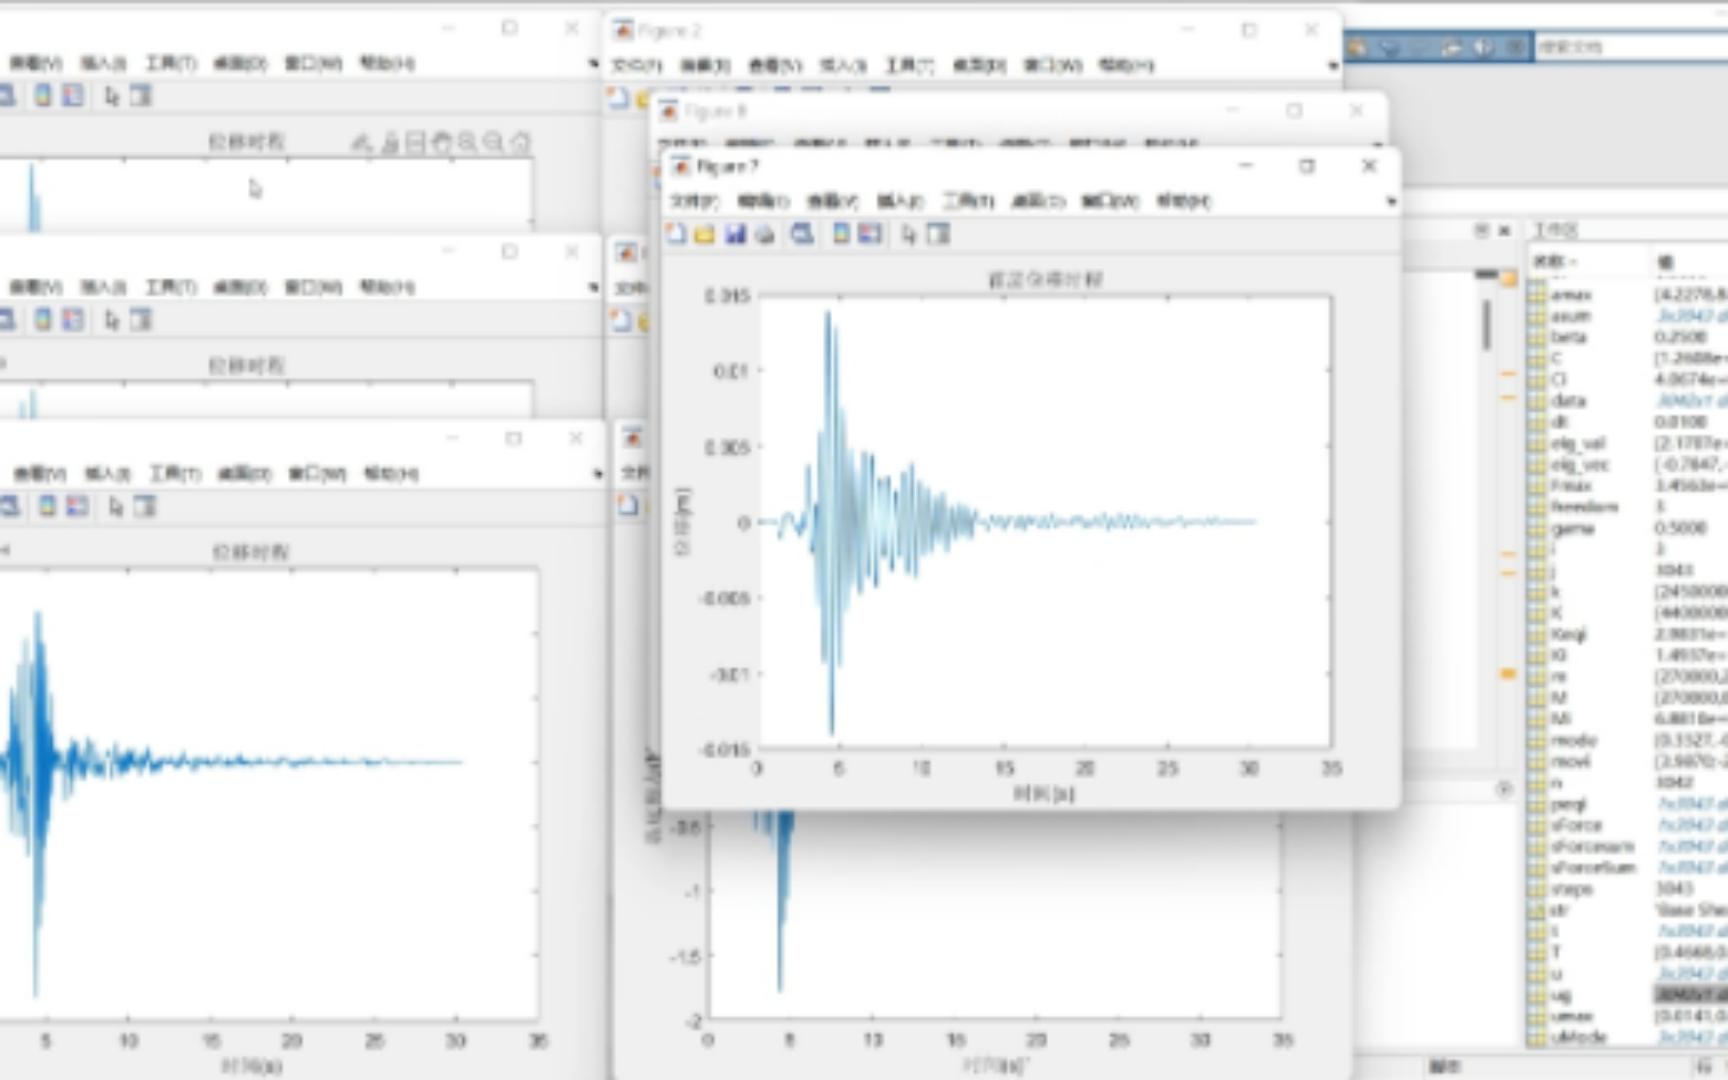Sort workspace by 名称 column header
The image size is (1728, 1080).
[x=1556, y=262]
